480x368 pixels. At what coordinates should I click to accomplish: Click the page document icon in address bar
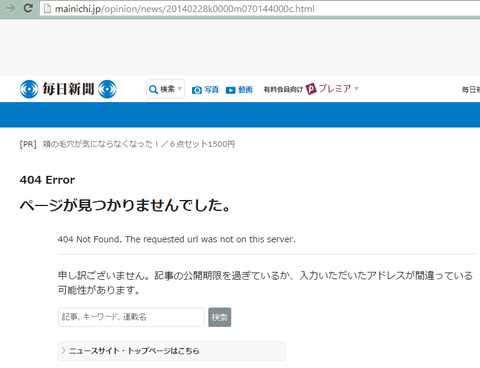[x=48, y=8]
